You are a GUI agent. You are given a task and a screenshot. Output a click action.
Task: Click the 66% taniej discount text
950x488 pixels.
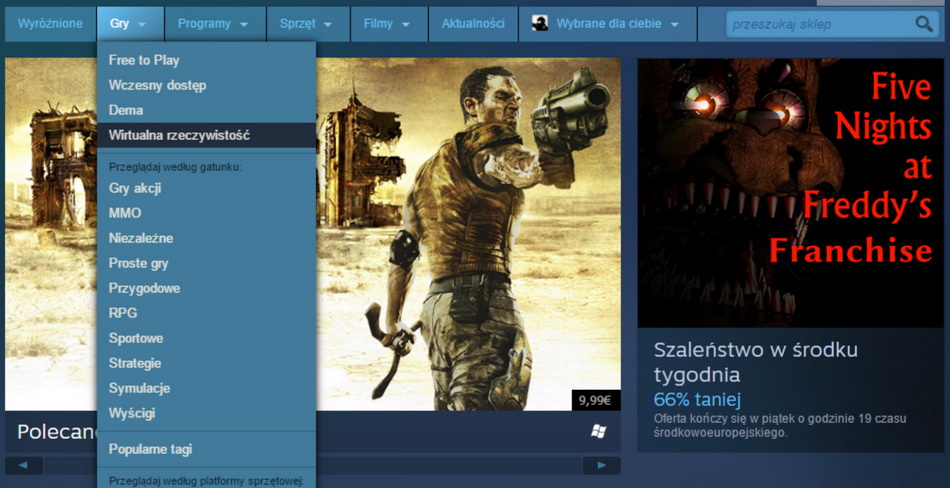coord(697,399)
